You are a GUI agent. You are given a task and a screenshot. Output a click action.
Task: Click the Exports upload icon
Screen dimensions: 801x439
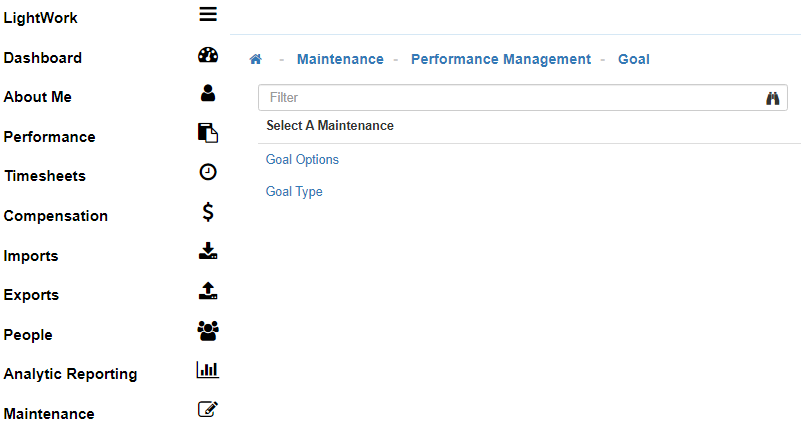coord(207,291)
